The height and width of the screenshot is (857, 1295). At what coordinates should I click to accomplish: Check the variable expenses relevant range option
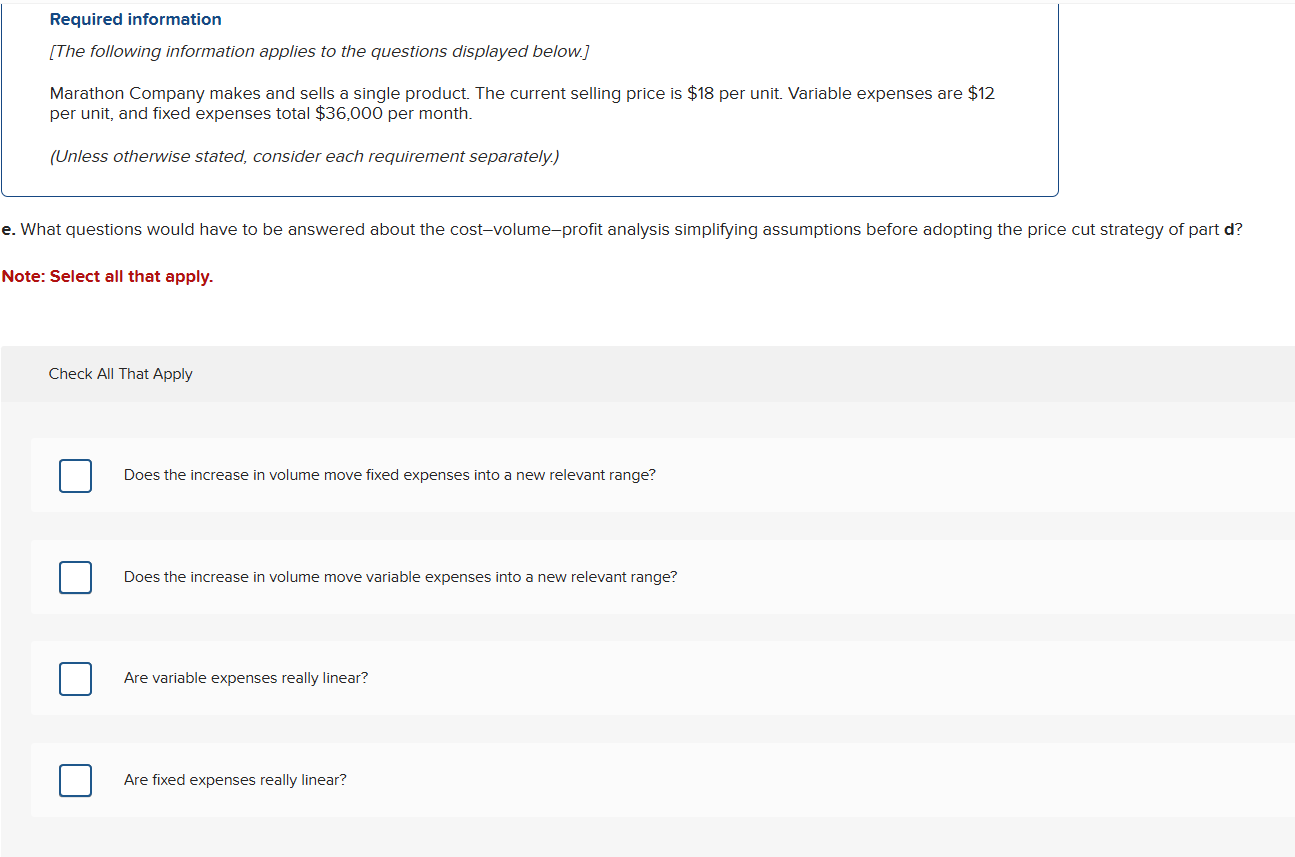click(75, 577)
